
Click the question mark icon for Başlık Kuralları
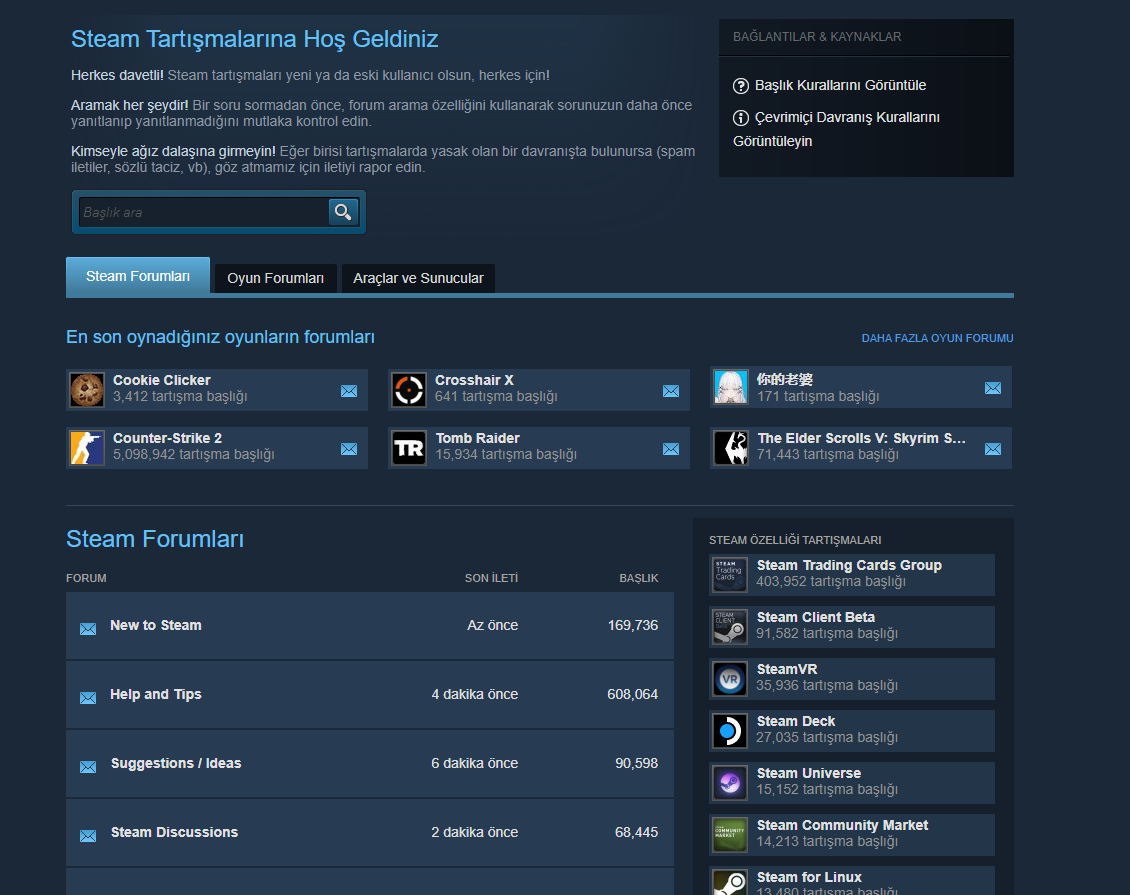(741, 86)
